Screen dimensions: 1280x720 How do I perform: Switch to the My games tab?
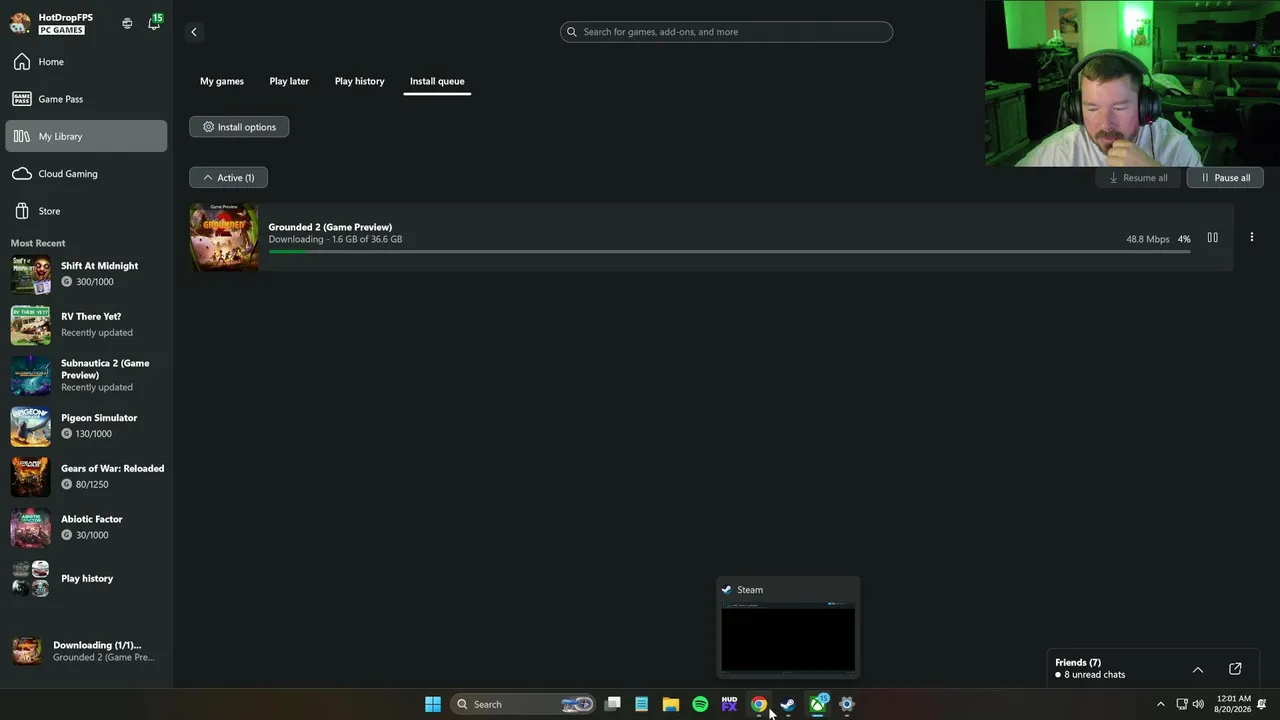click(222, 81)
